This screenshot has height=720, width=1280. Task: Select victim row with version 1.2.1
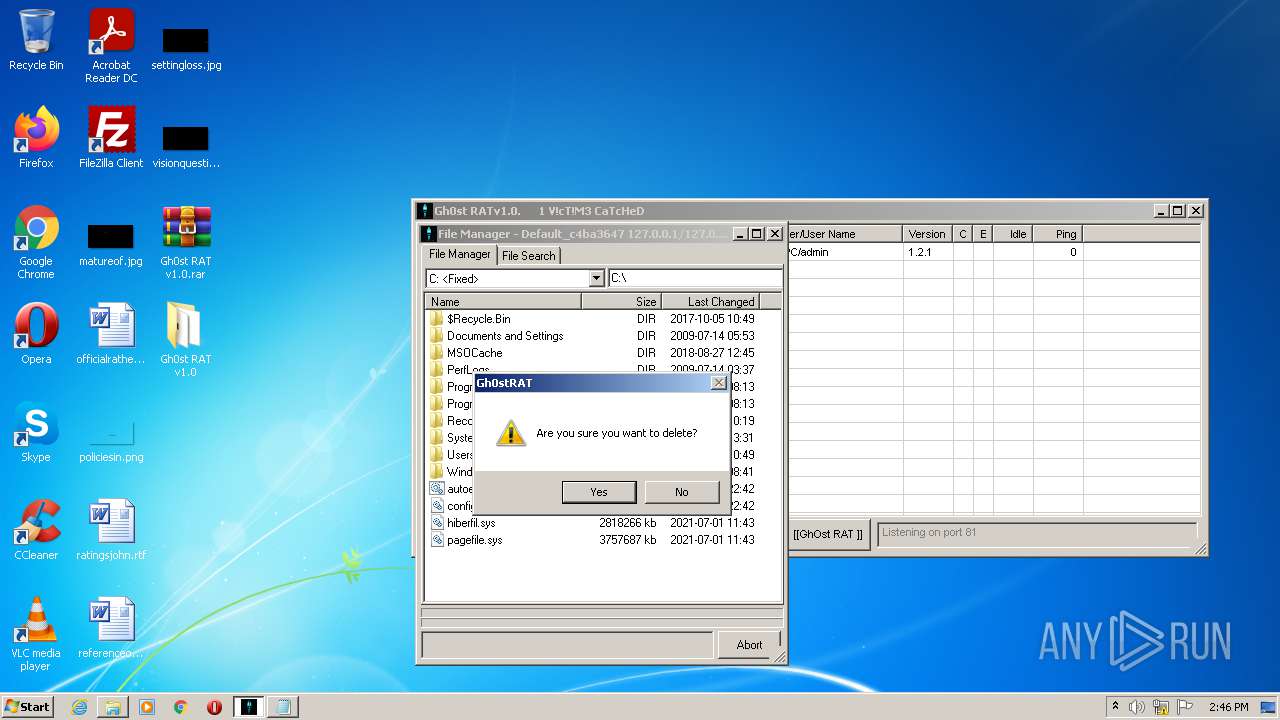pyautogui.click(x=993, y=253)
